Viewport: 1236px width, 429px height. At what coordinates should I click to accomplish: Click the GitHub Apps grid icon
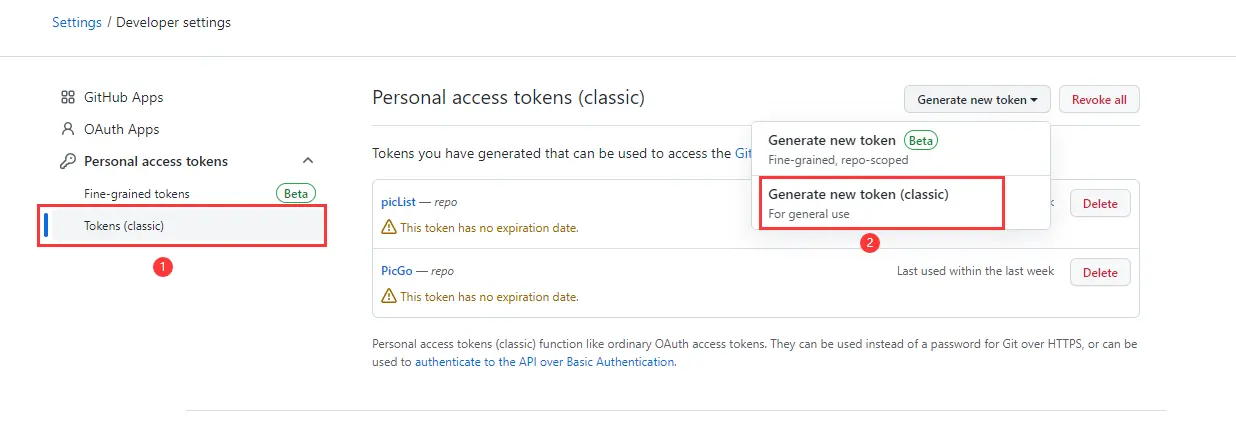pyautogui.click(x=68, y=97)
